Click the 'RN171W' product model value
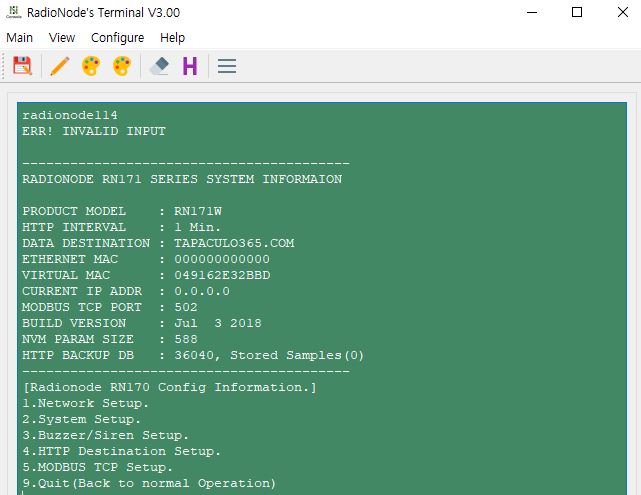The image size is (641, 495). click(198, 211)
